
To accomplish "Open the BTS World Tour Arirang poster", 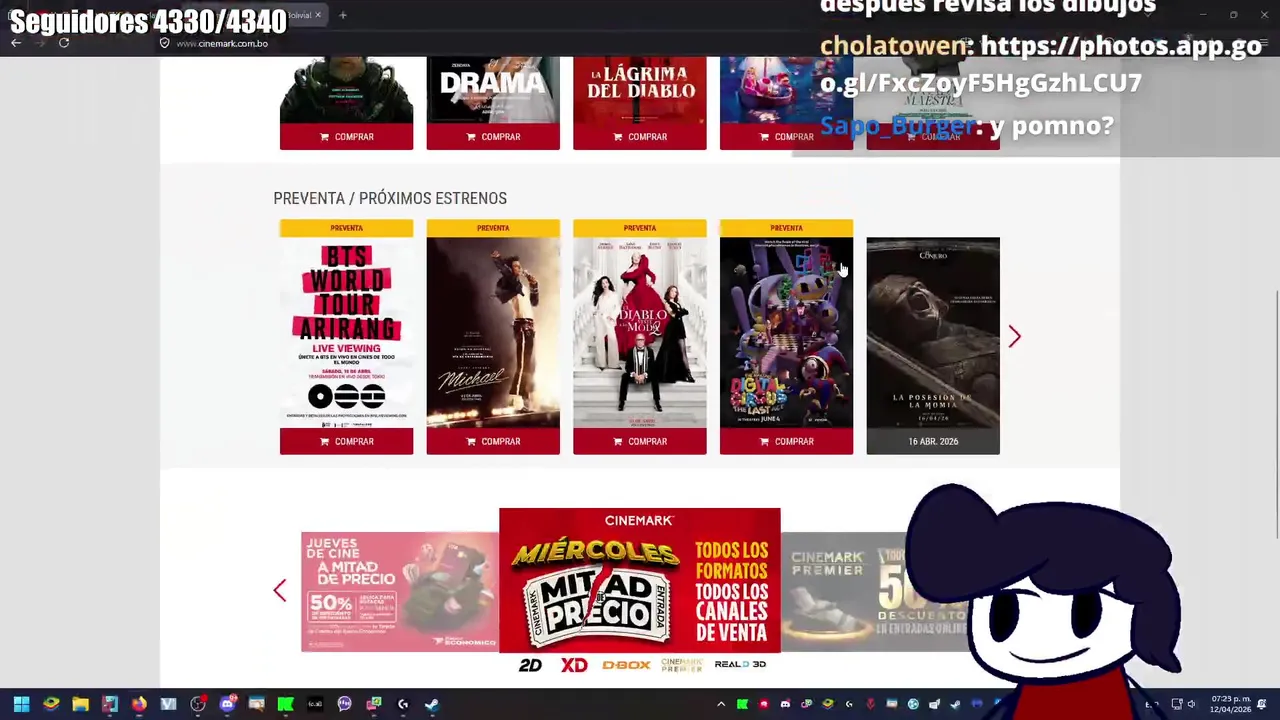I will click(346, 332).
